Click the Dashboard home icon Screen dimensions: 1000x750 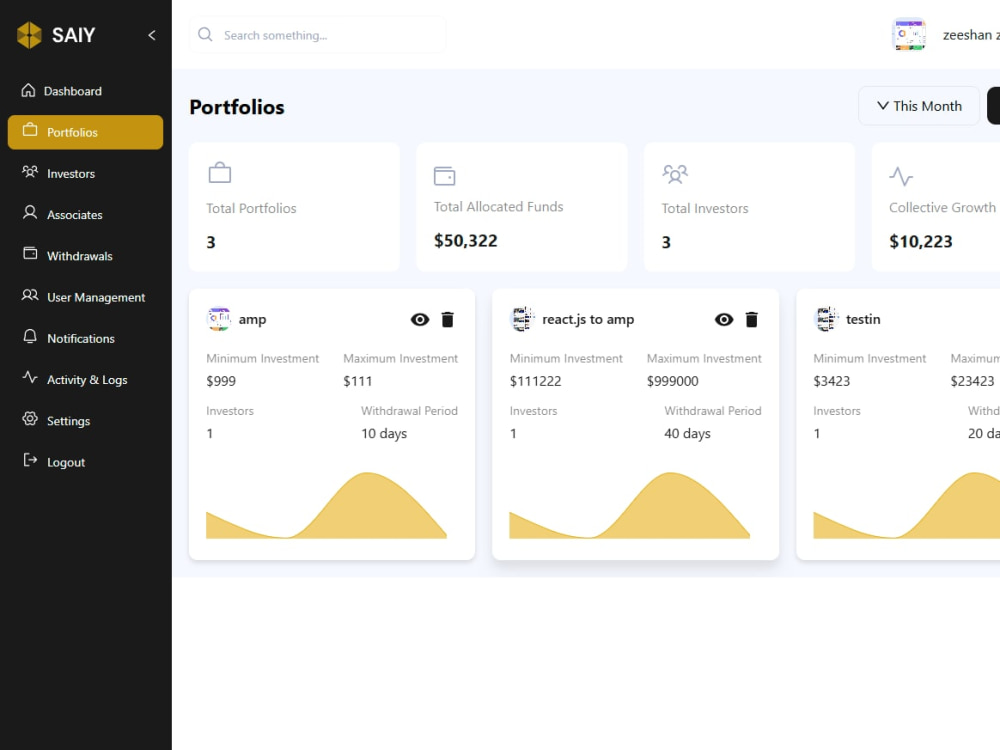28,90
